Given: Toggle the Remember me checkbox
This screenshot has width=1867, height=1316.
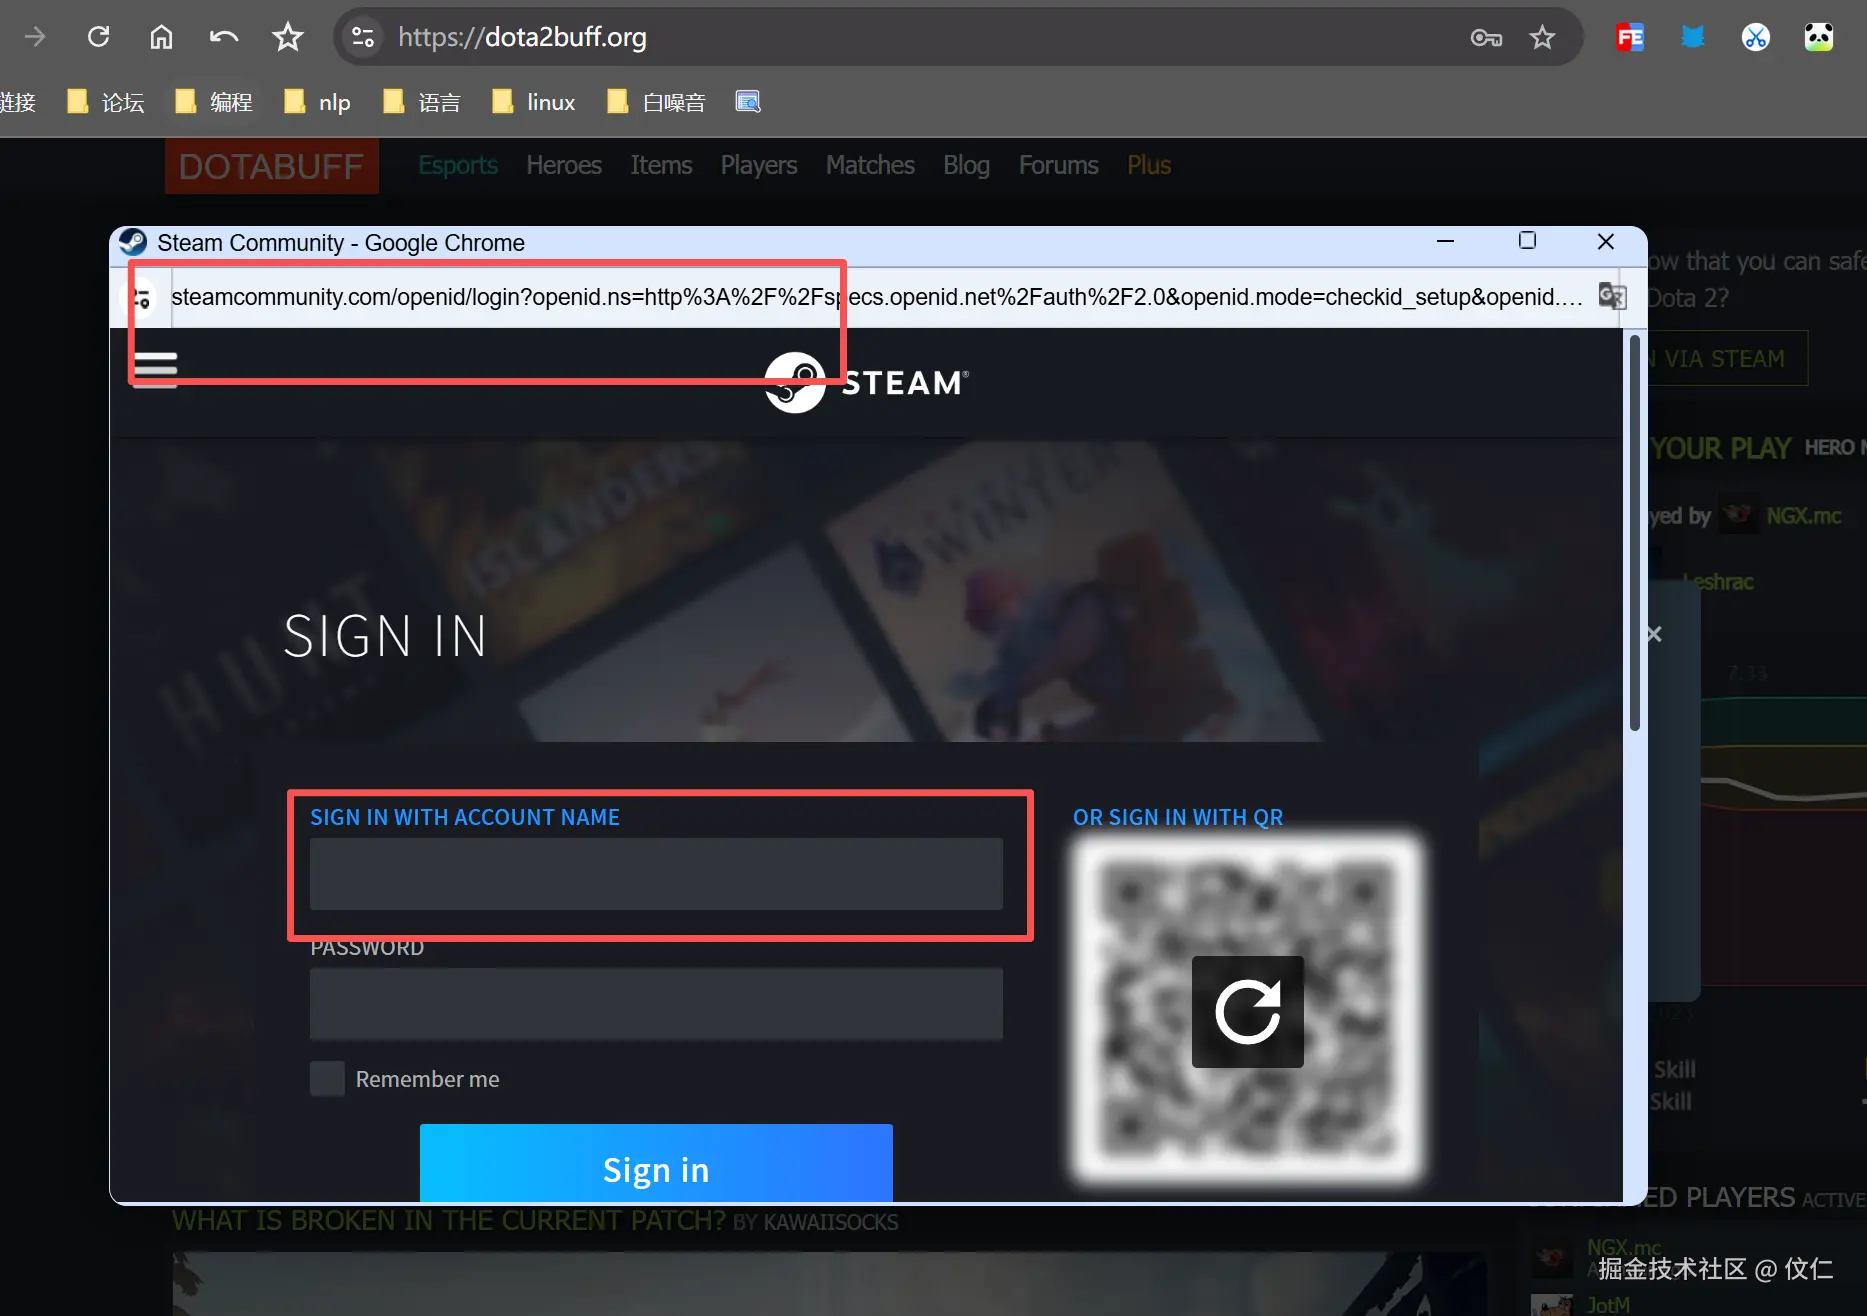Looking at the screenshot, I should [327, 1079].
